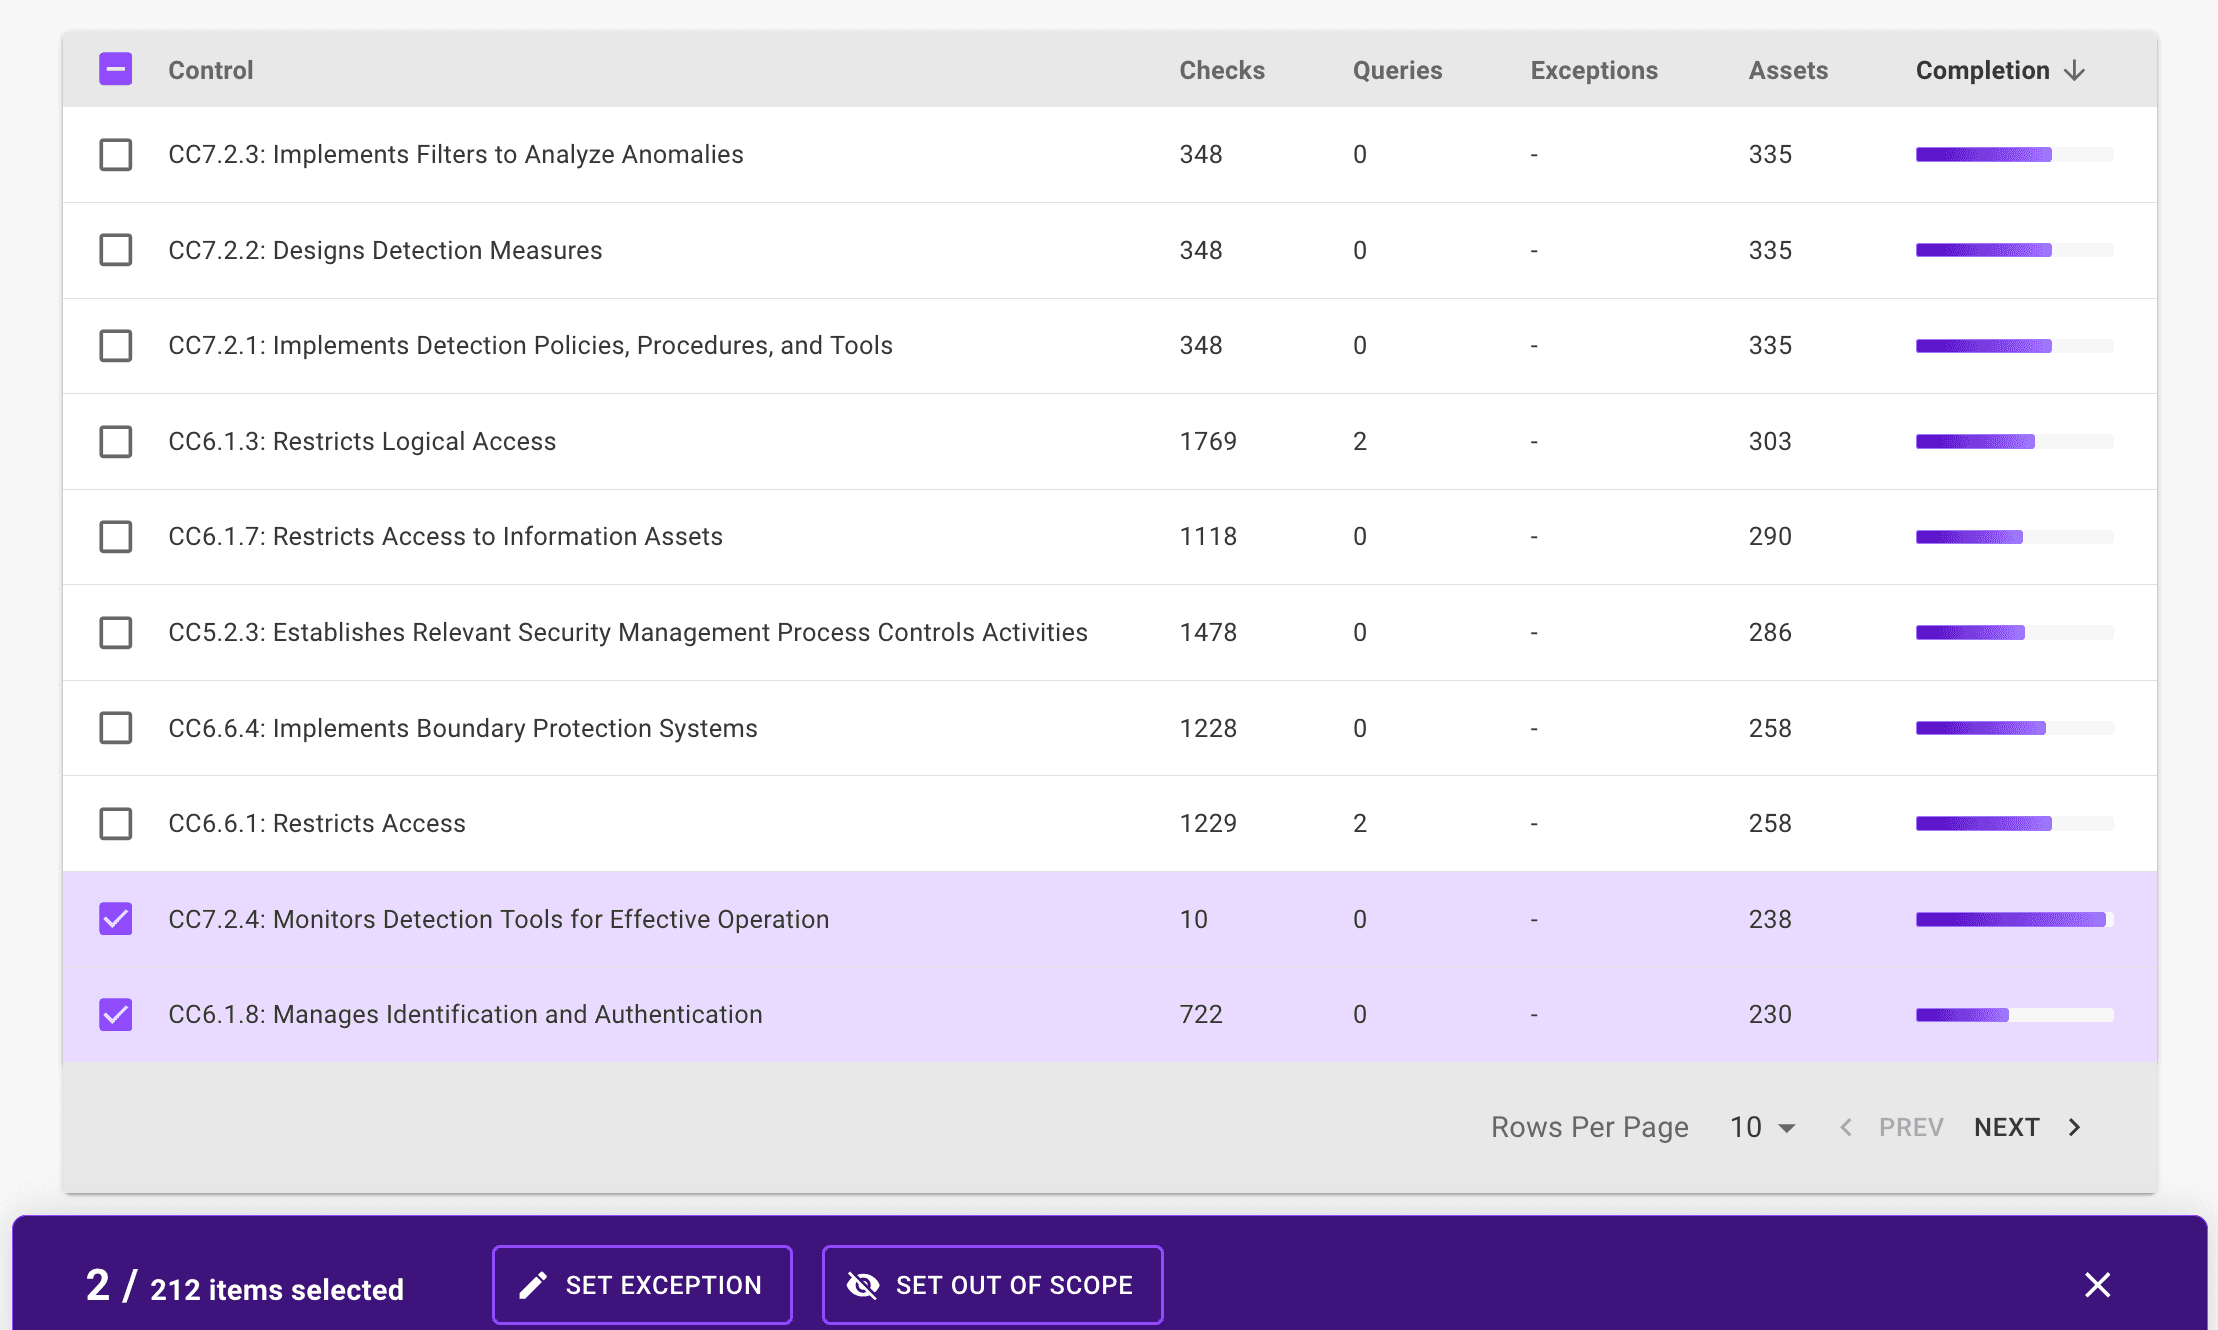Click the Assets column header
Screen dimensions: 2218x1330
pyautogui.click(x=1789, y=70)
